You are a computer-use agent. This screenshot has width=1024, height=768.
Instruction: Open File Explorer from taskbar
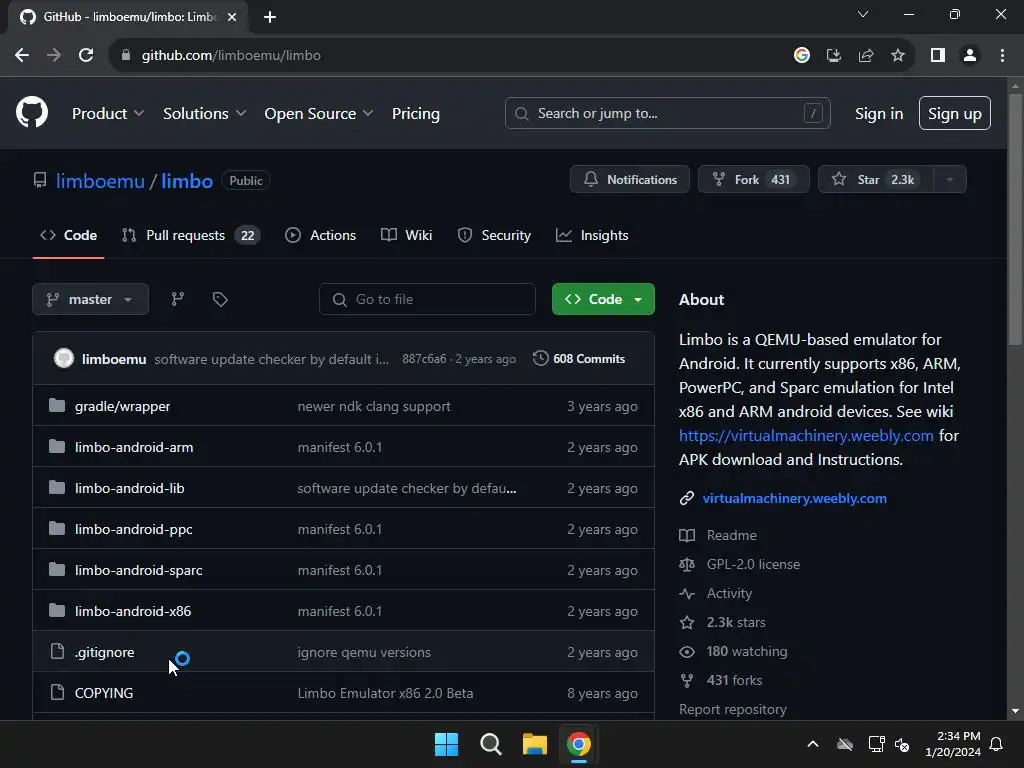[x=535, y=744]
